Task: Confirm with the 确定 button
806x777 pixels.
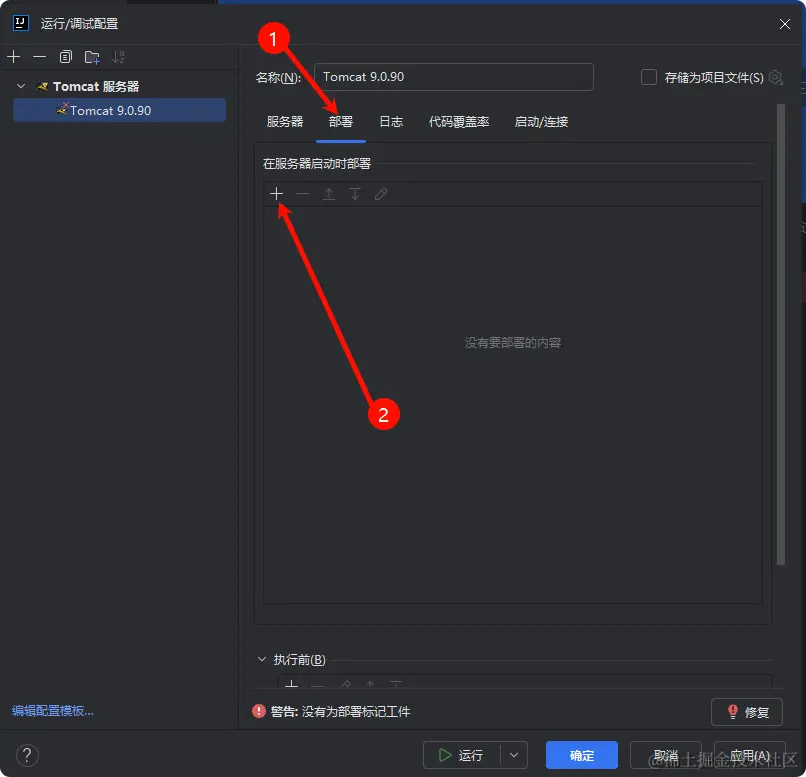Action: 582,755
